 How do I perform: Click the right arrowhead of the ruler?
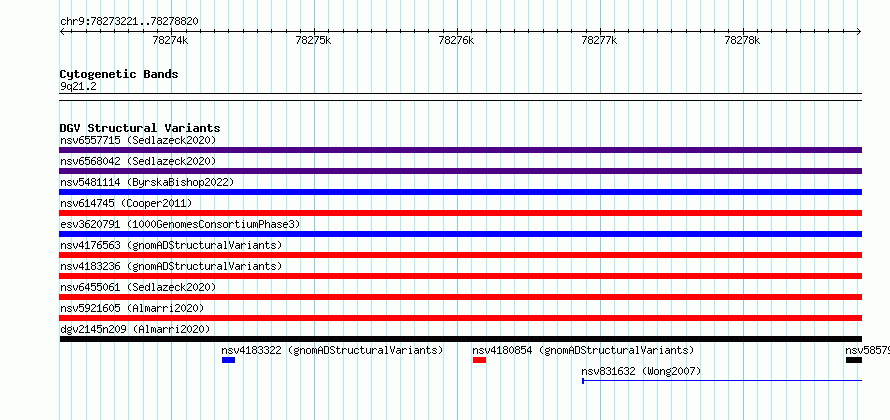tap(859, 31)
